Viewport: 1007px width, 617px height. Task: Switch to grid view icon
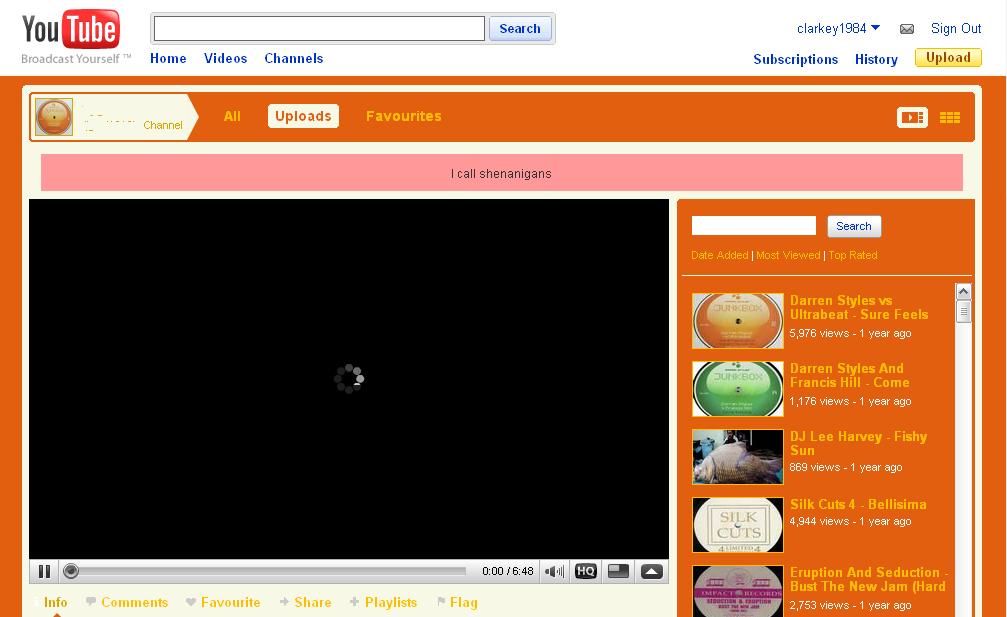(950, 117)
